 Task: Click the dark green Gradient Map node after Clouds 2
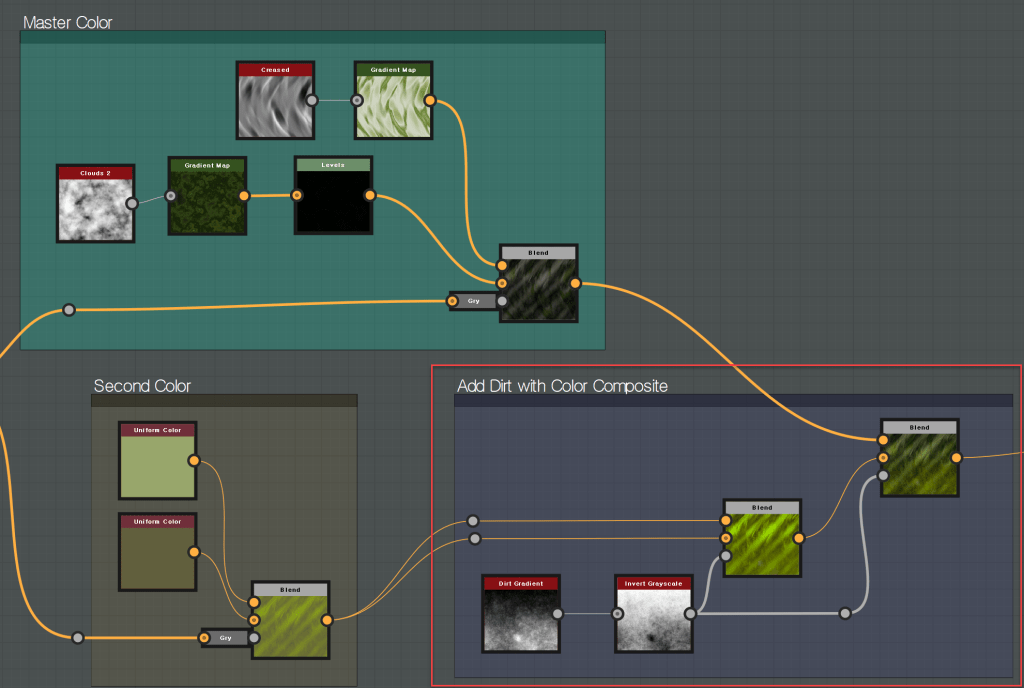point(207,201)
